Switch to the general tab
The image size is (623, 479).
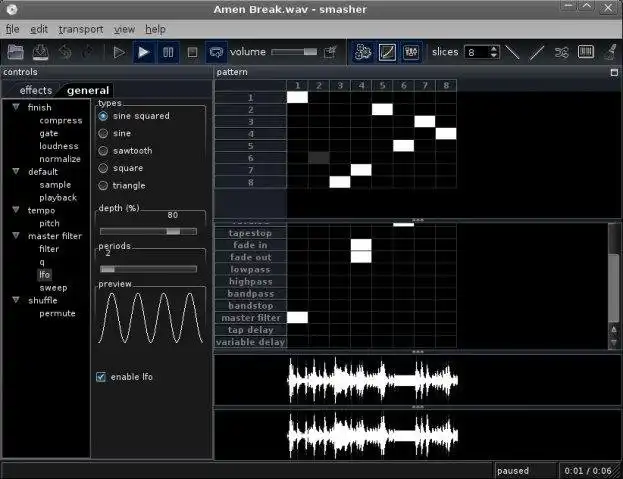pyautogui.click(x=88, y=91)
